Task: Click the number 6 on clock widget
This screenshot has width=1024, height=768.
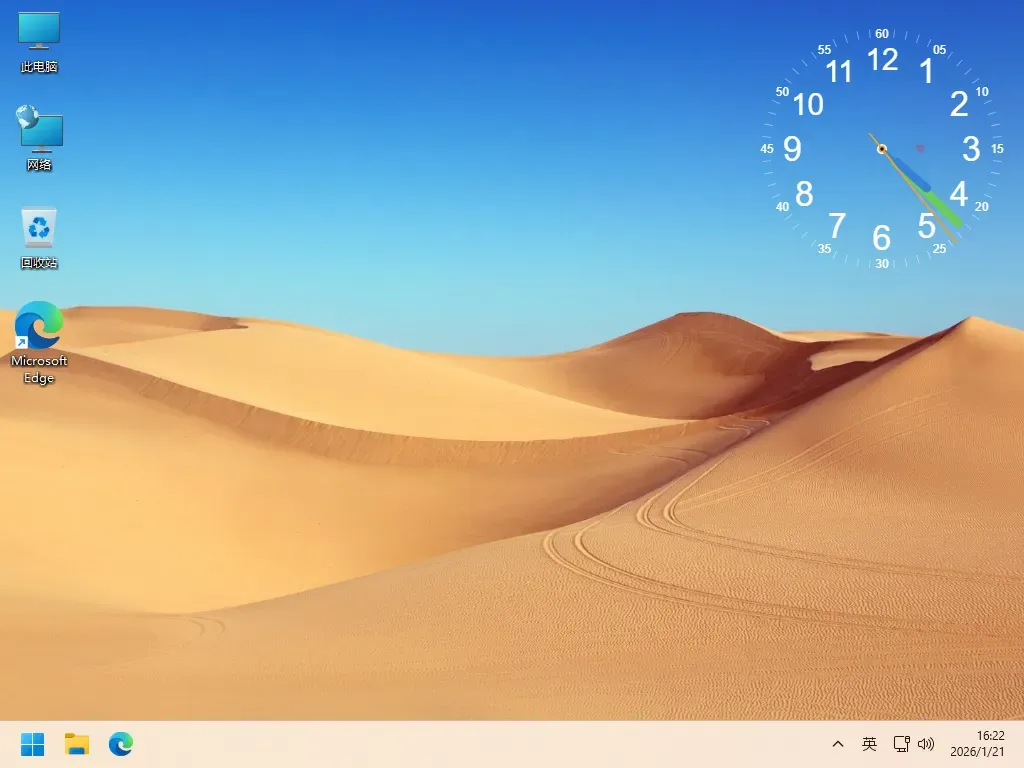Action: click(882, 238)
